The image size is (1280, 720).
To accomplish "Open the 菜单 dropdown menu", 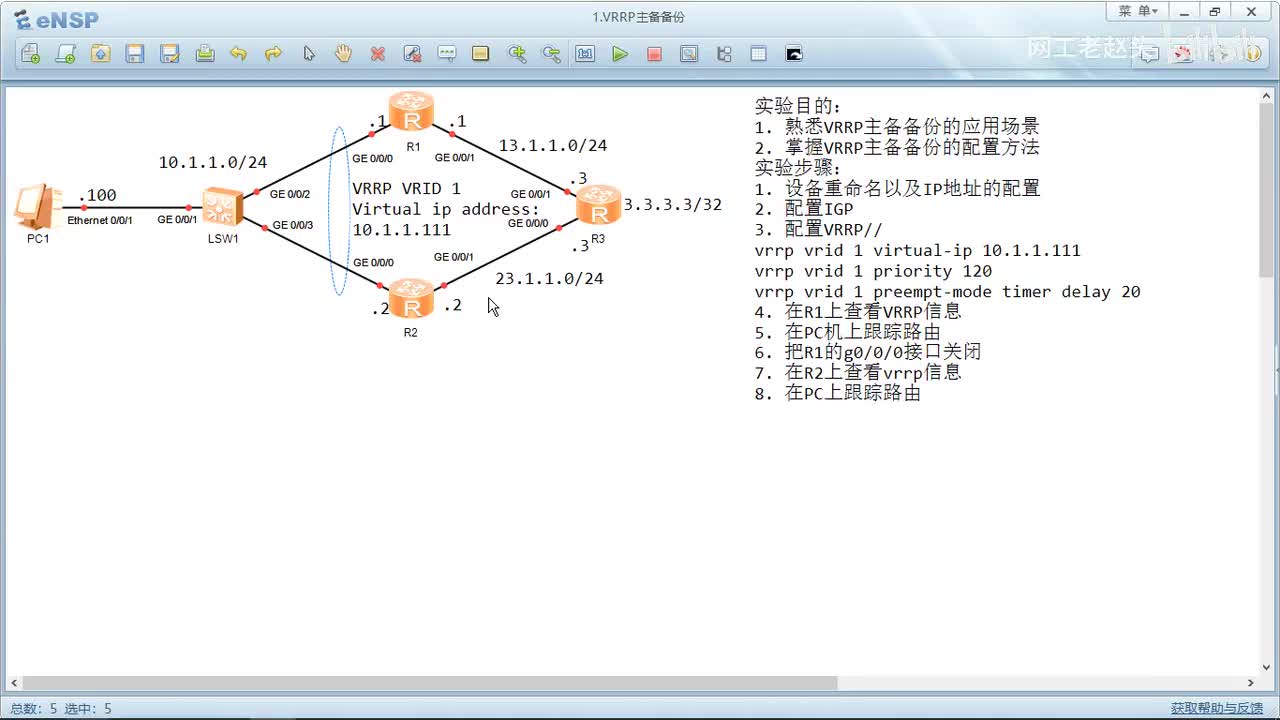I will [1138, 11].
